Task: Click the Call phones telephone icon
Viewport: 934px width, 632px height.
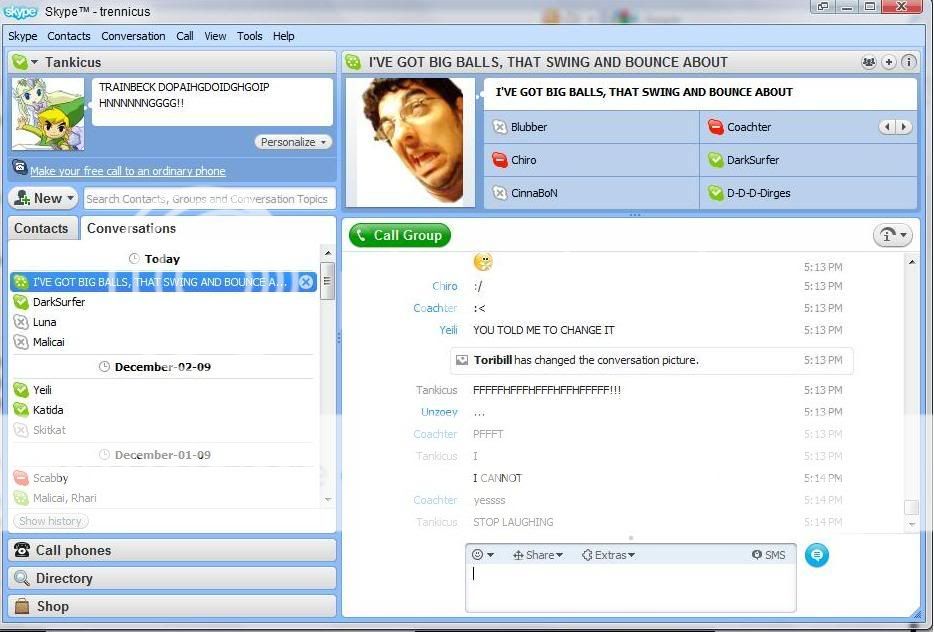Action: [x=22, y=551]
